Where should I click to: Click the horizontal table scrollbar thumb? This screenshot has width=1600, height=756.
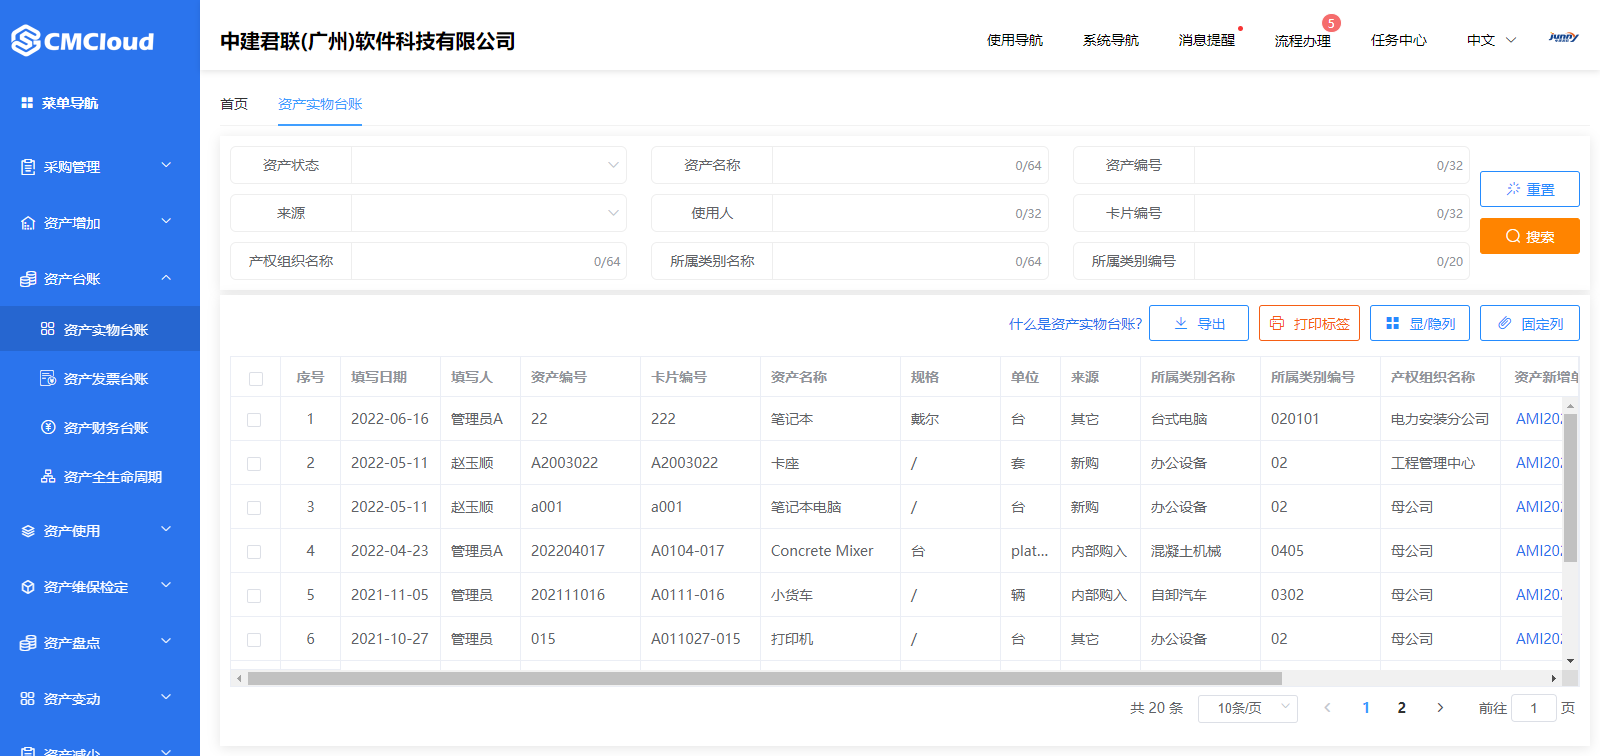tap(765, 678)
